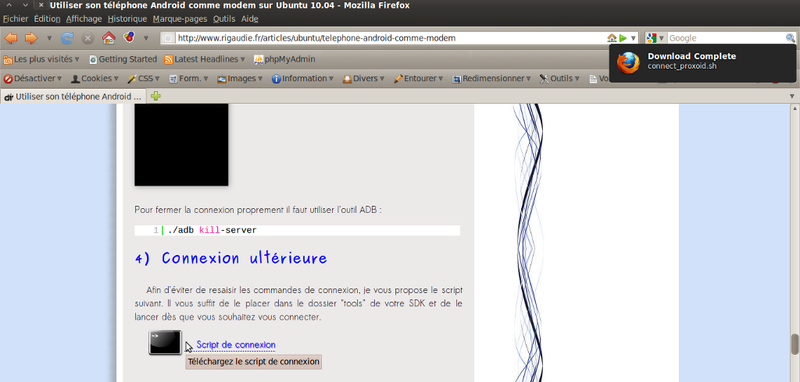Image resolution: width=800 pixels, height=382 pixels.
Task: Click the small house icon inside address bar
Action: pyautogui.click(x=612, y=38)
